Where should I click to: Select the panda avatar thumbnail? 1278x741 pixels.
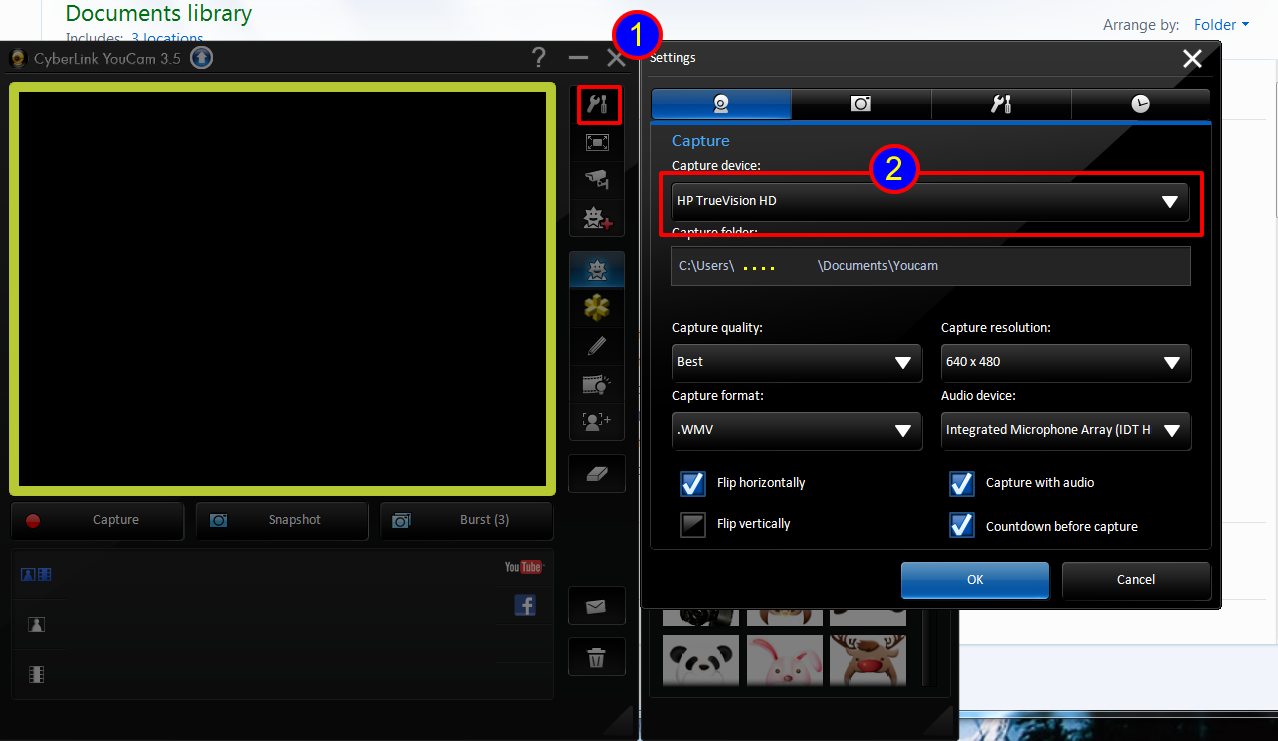pos(700,660)
